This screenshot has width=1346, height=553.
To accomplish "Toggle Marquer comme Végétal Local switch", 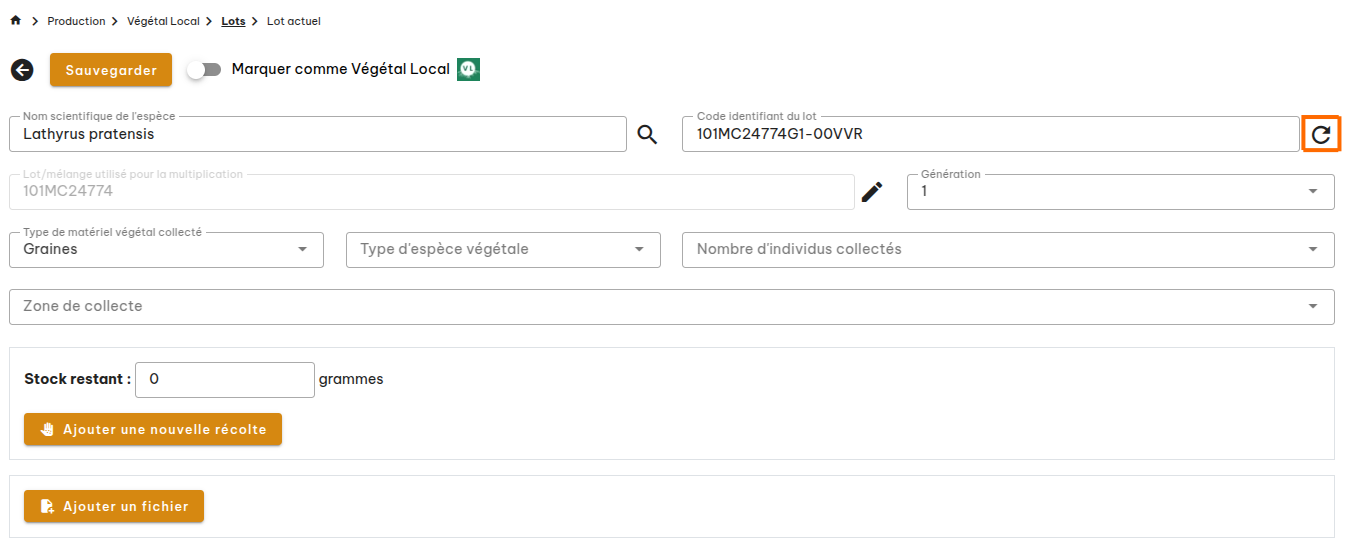I will pyautogui.click(x=204, y=70).
